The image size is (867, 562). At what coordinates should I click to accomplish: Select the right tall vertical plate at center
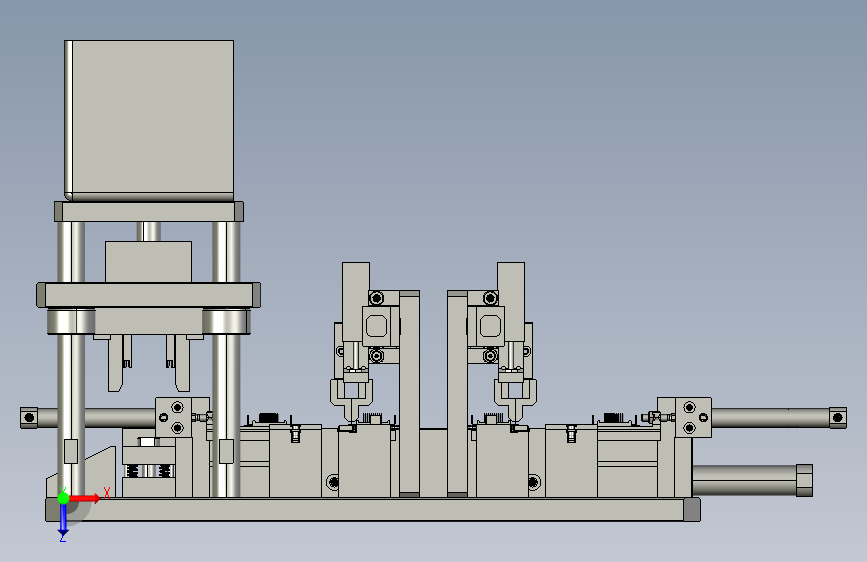tap(457, 393)
